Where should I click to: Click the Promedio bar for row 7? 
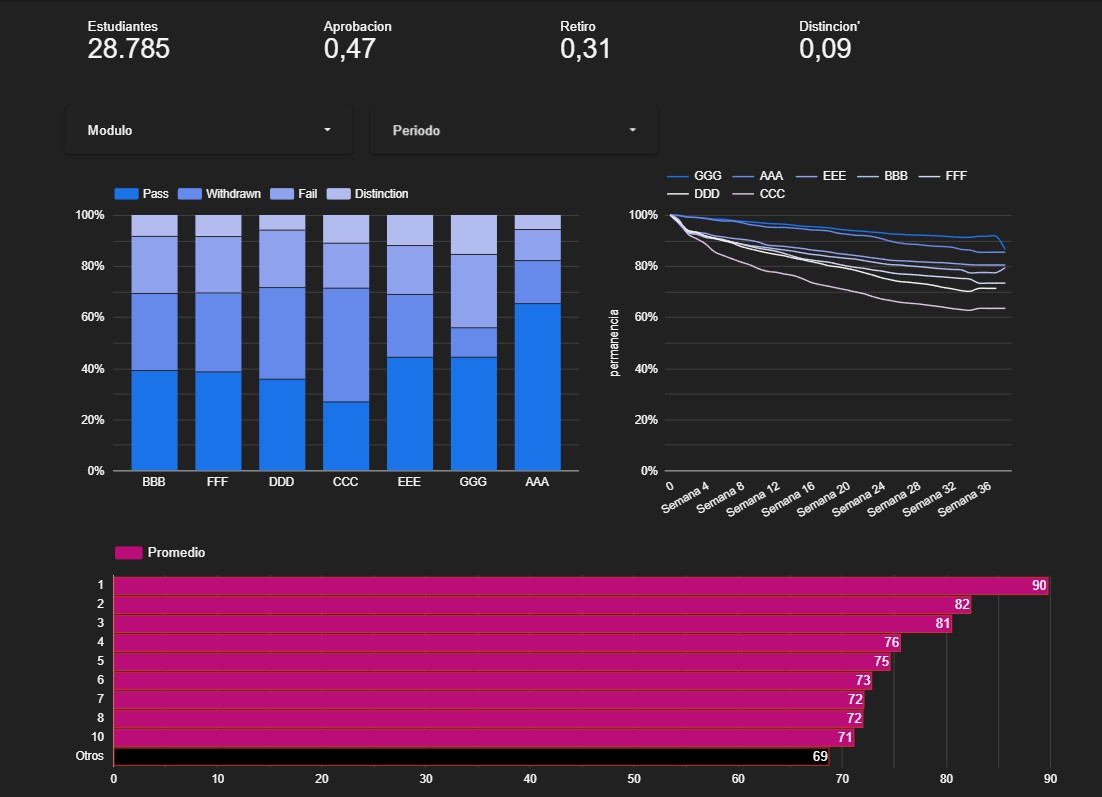pyautogui.click(x=488, y=699)
